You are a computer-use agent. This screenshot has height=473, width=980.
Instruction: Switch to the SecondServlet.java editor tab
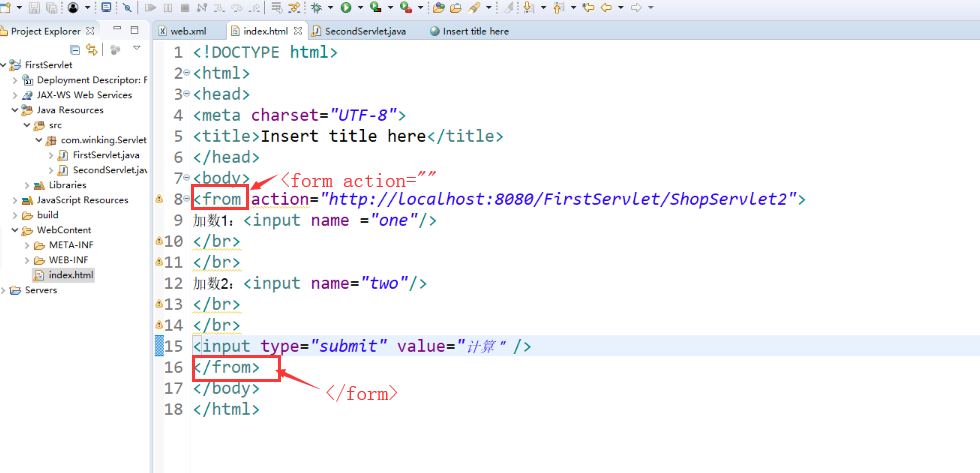pyautogui.click(x=366, y=31)
